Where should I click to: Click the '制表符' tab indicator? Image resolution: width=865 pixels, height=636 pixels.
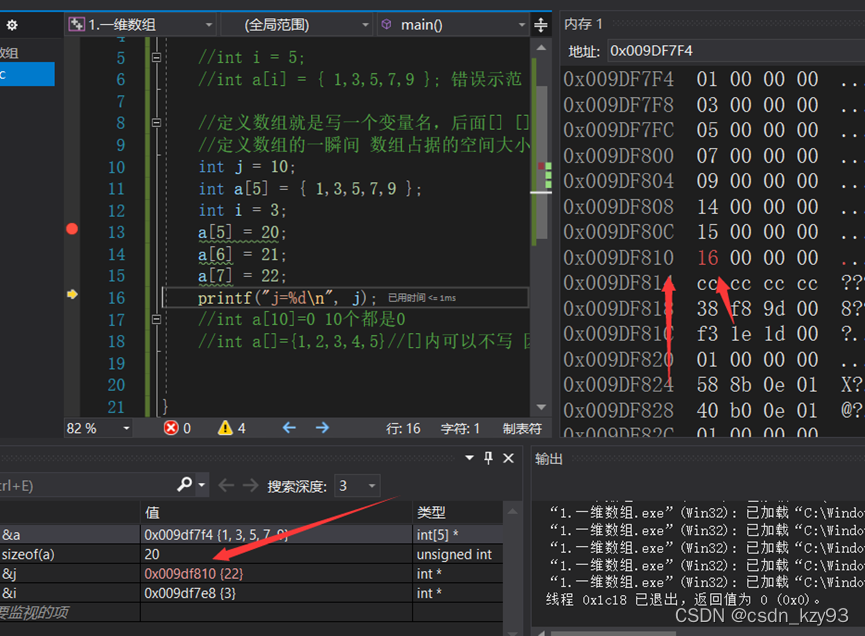click(x=522, y=428)
